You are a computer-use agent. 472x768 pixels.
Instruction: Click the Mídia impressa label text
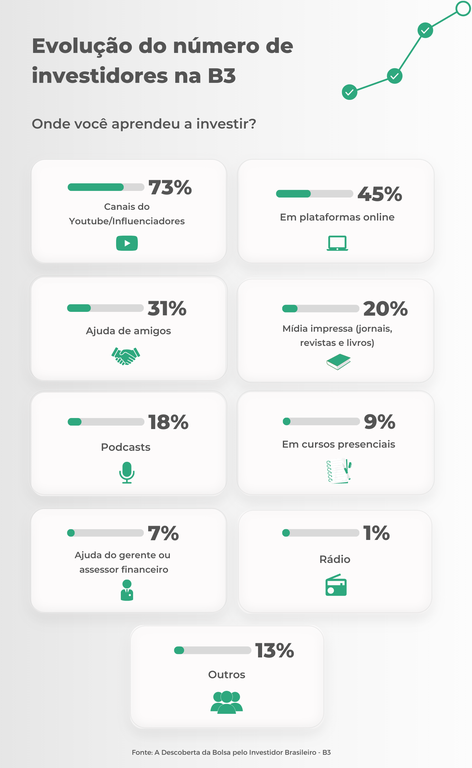click(x=337, y=336)
